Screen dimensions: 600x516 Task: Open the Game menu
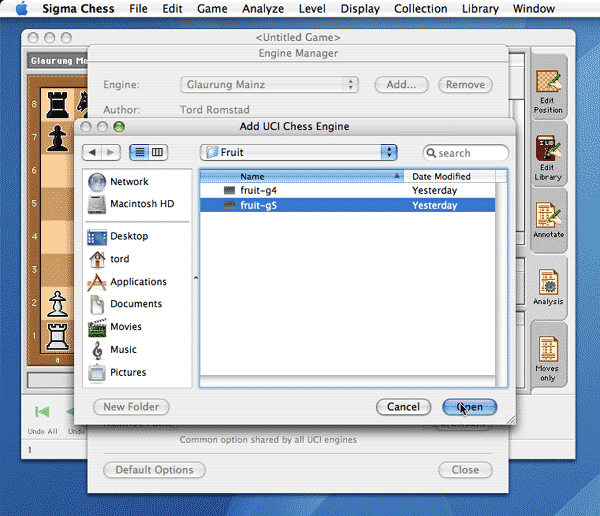tap(212, 8)
